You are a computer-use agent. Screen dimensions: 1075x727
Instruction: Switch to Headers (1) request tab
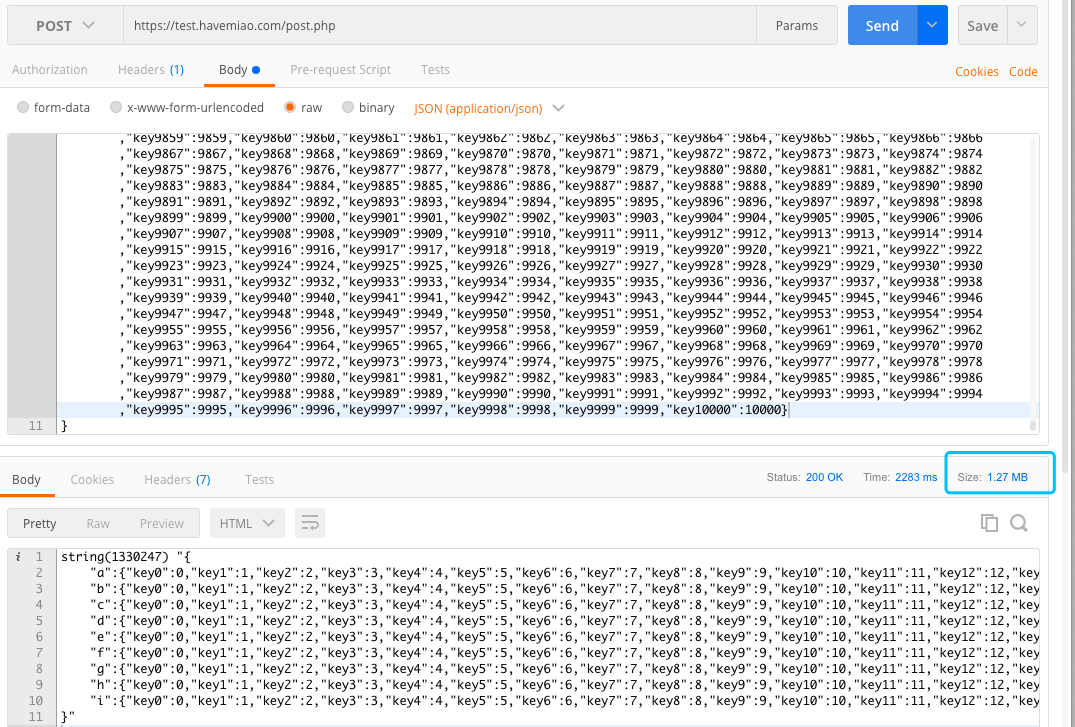pos(151,69)
